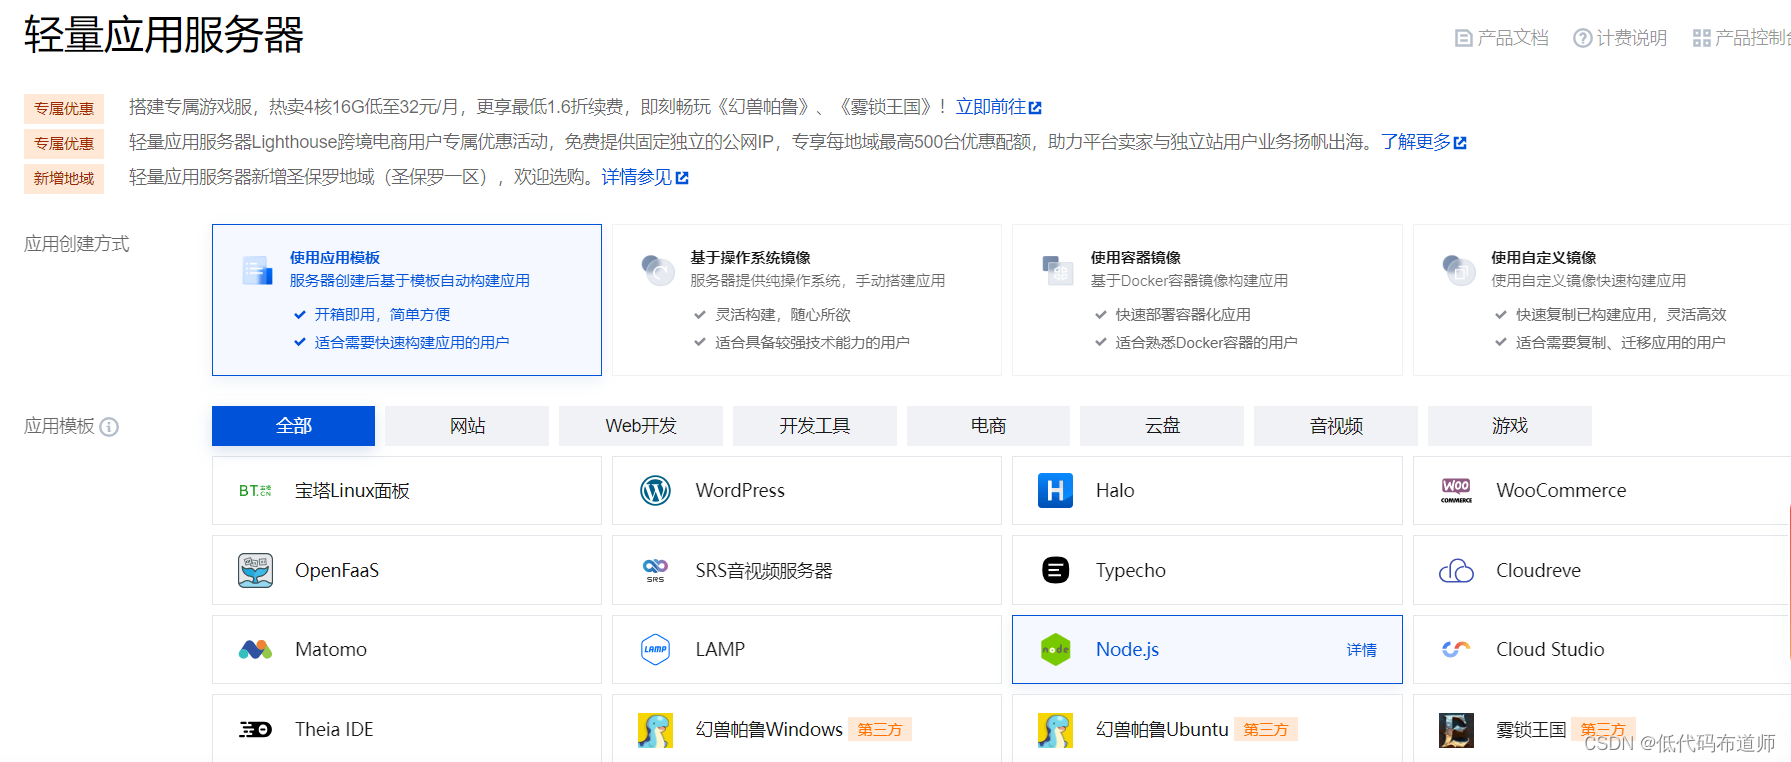
Task: Open the Node.js 详情 link
Action: 1361,650
